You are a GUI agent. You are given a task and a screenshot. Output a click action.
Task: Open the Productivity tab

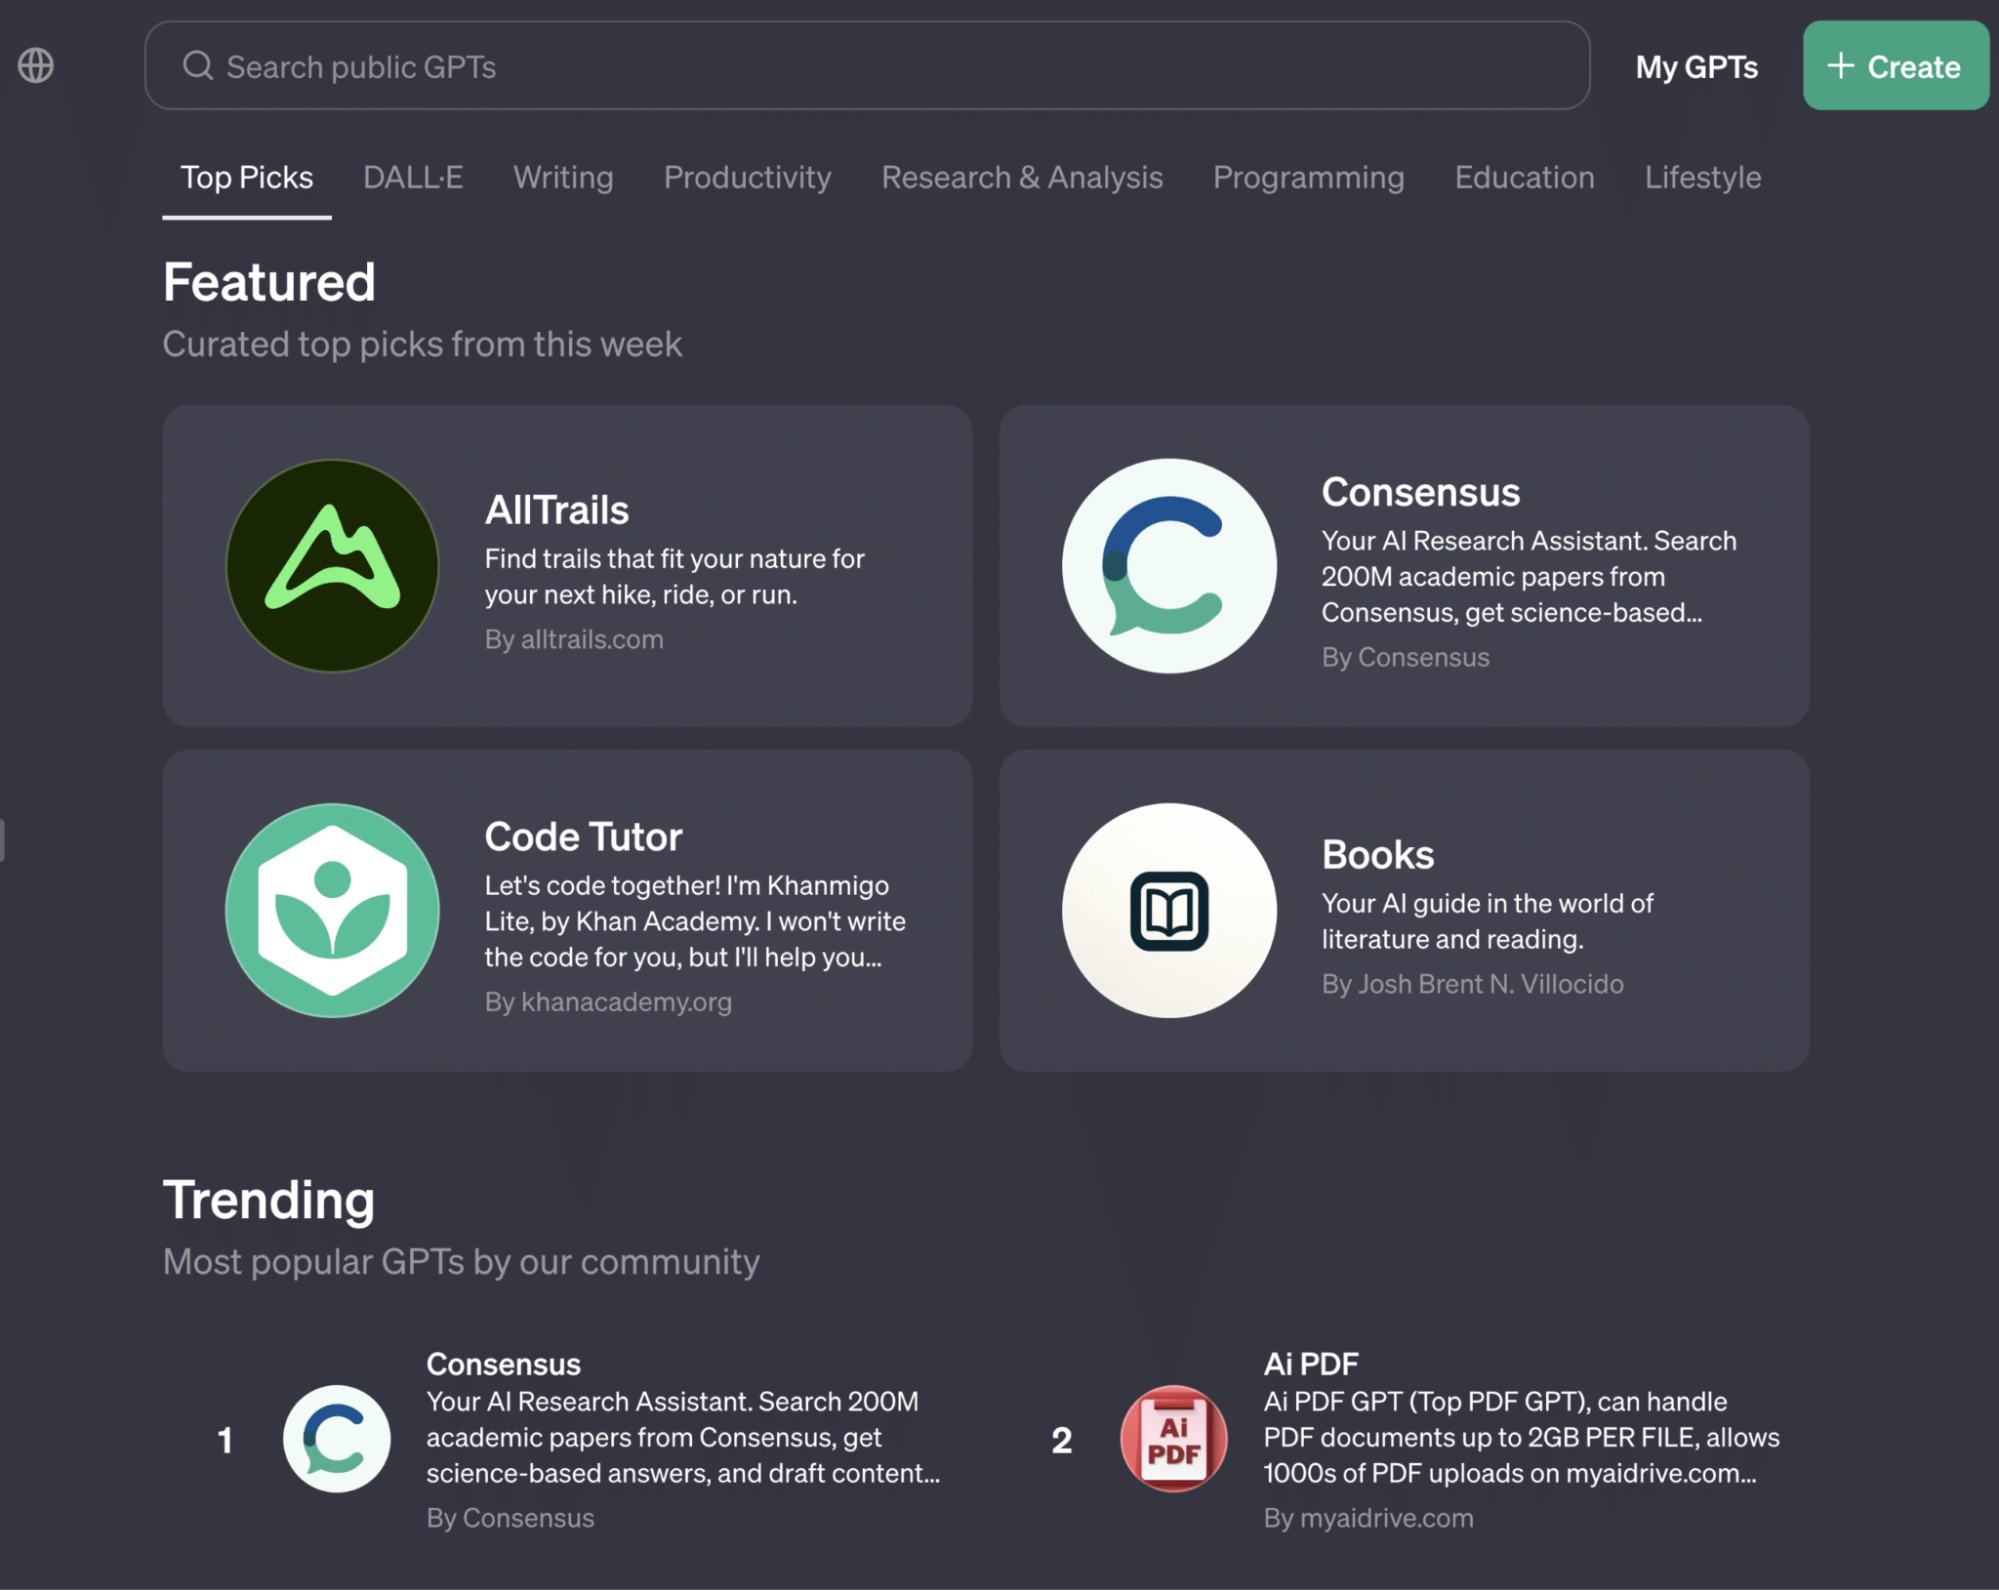(x=747, y=178)
